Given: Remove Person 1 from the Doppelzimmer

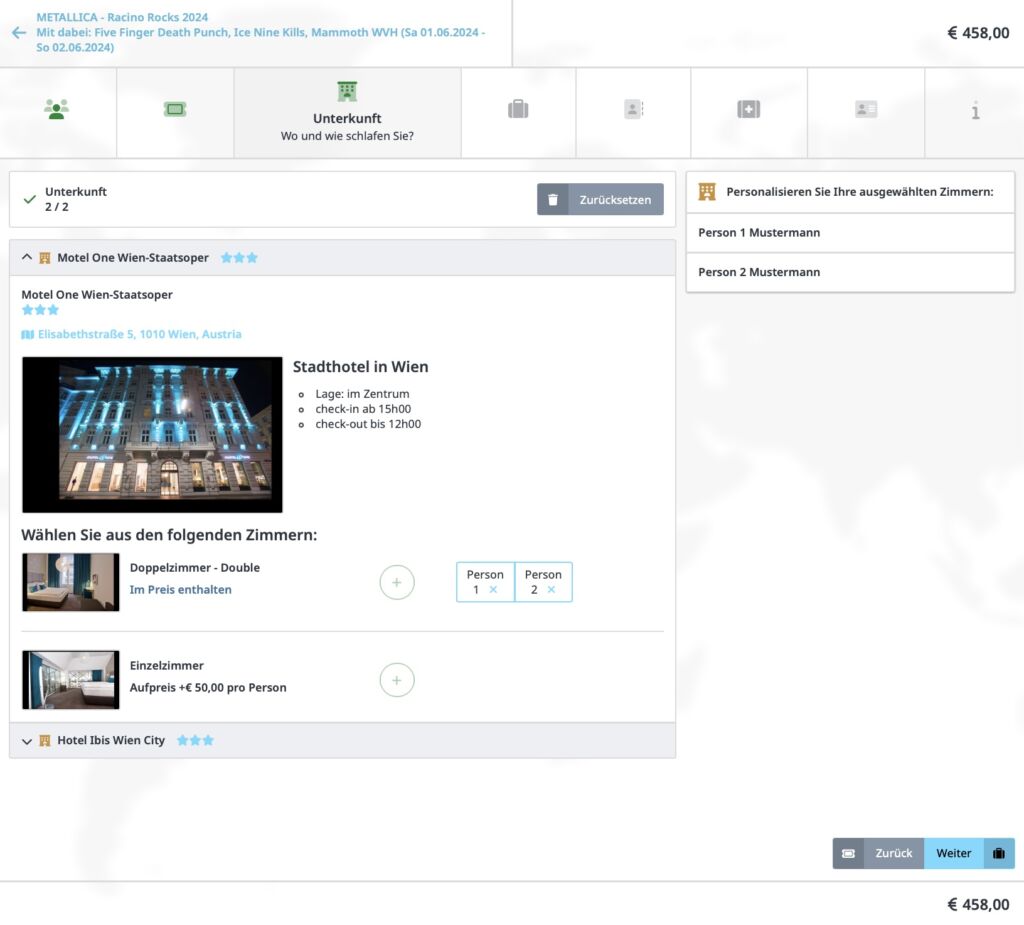Looking at the screenshot, I should [493, 590].
